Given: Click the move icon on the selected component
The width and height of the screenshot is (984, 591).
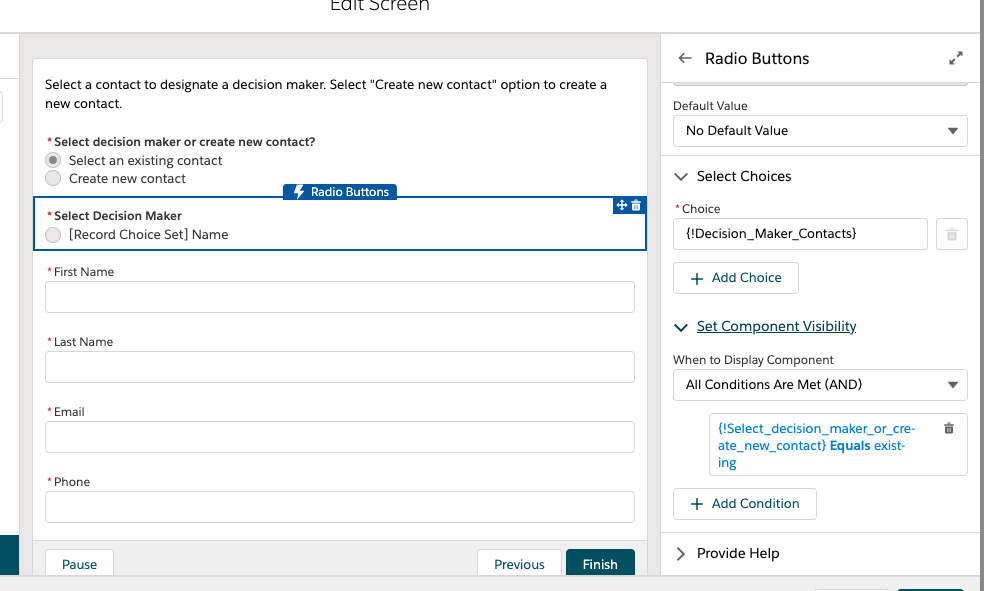Looking at the screenshot, I should [621, 205].
